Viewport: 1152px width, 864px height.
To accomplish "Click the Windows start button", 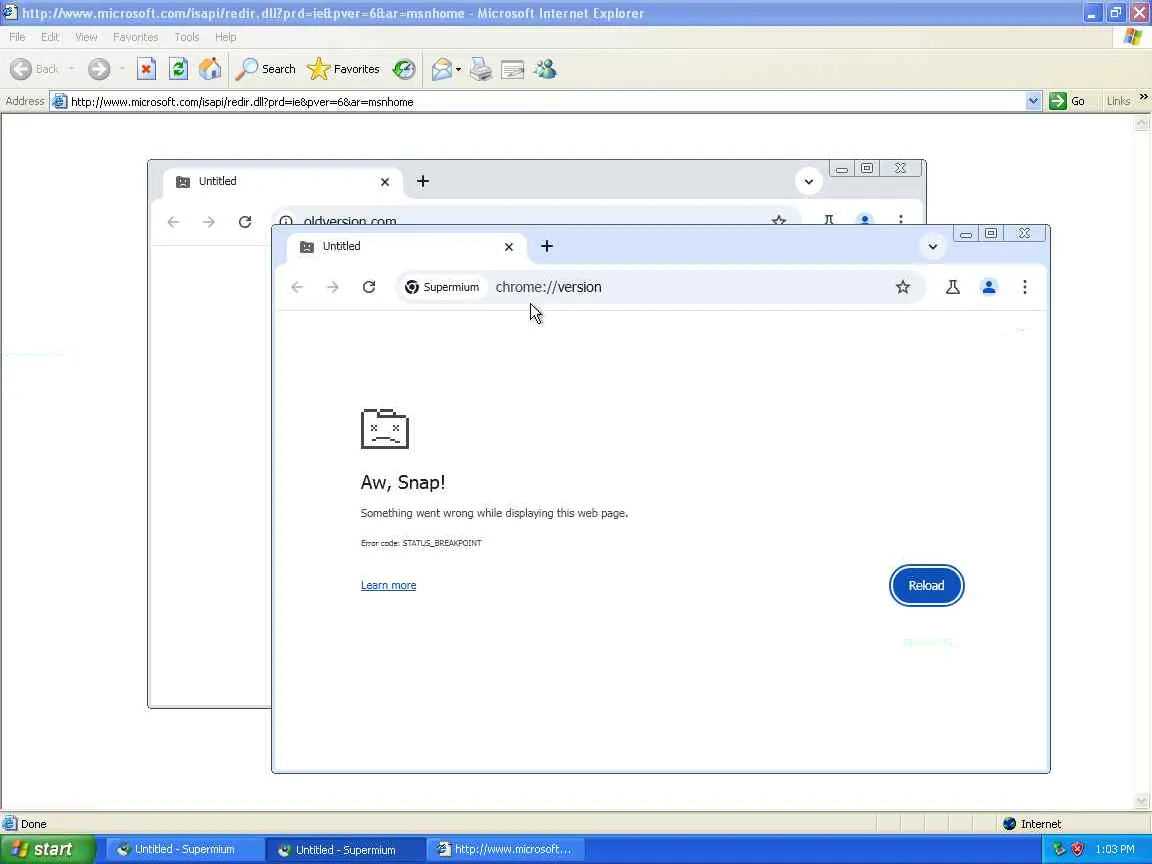I will click(48, 849).
